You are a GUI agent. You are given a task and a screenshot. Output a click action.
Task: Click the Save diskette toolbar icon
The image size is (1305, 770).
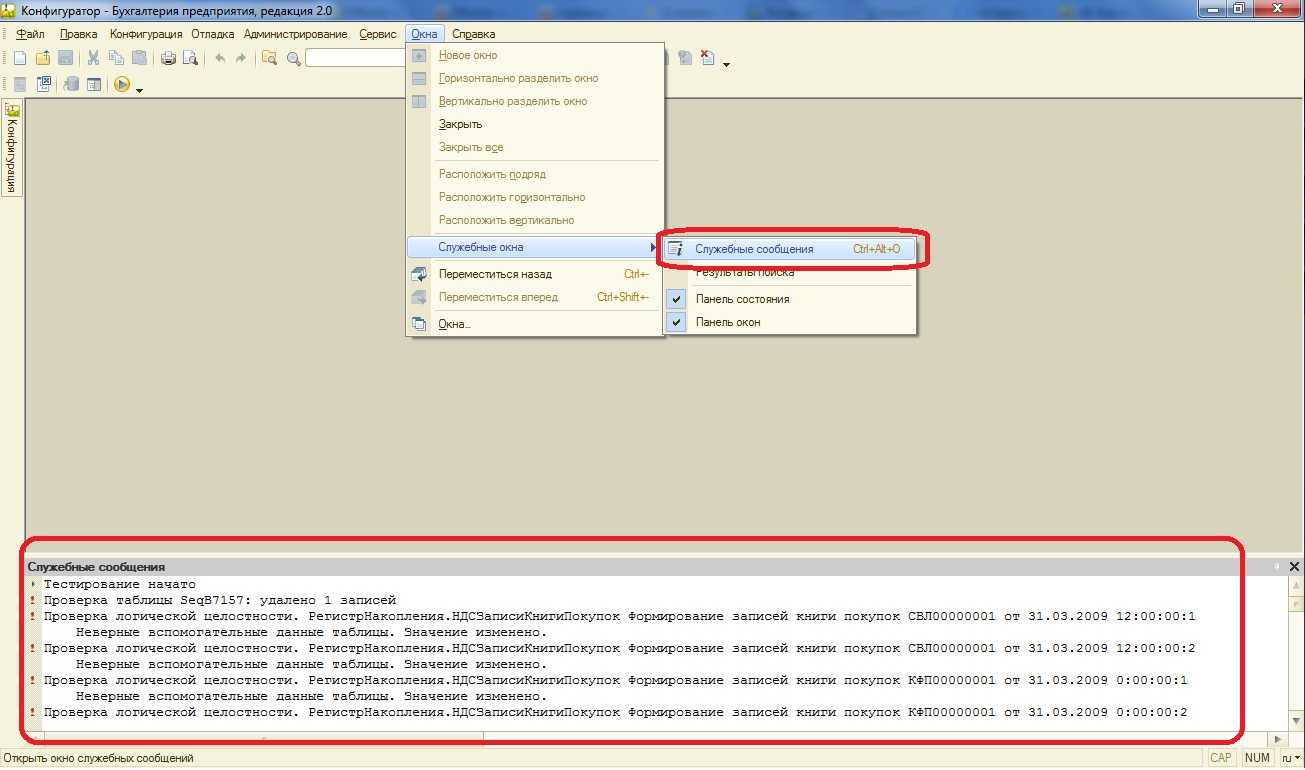click(65, 58)
